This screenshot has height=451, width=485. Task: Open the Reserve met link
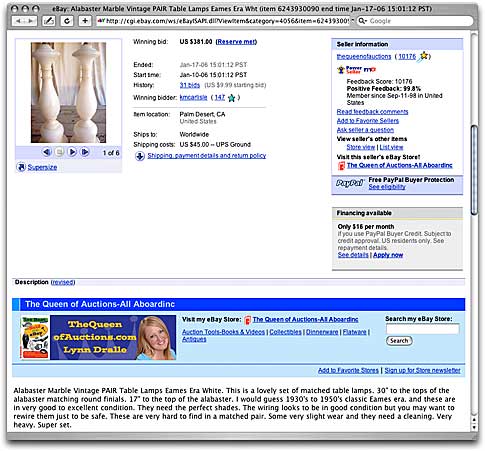click(236, 42)
